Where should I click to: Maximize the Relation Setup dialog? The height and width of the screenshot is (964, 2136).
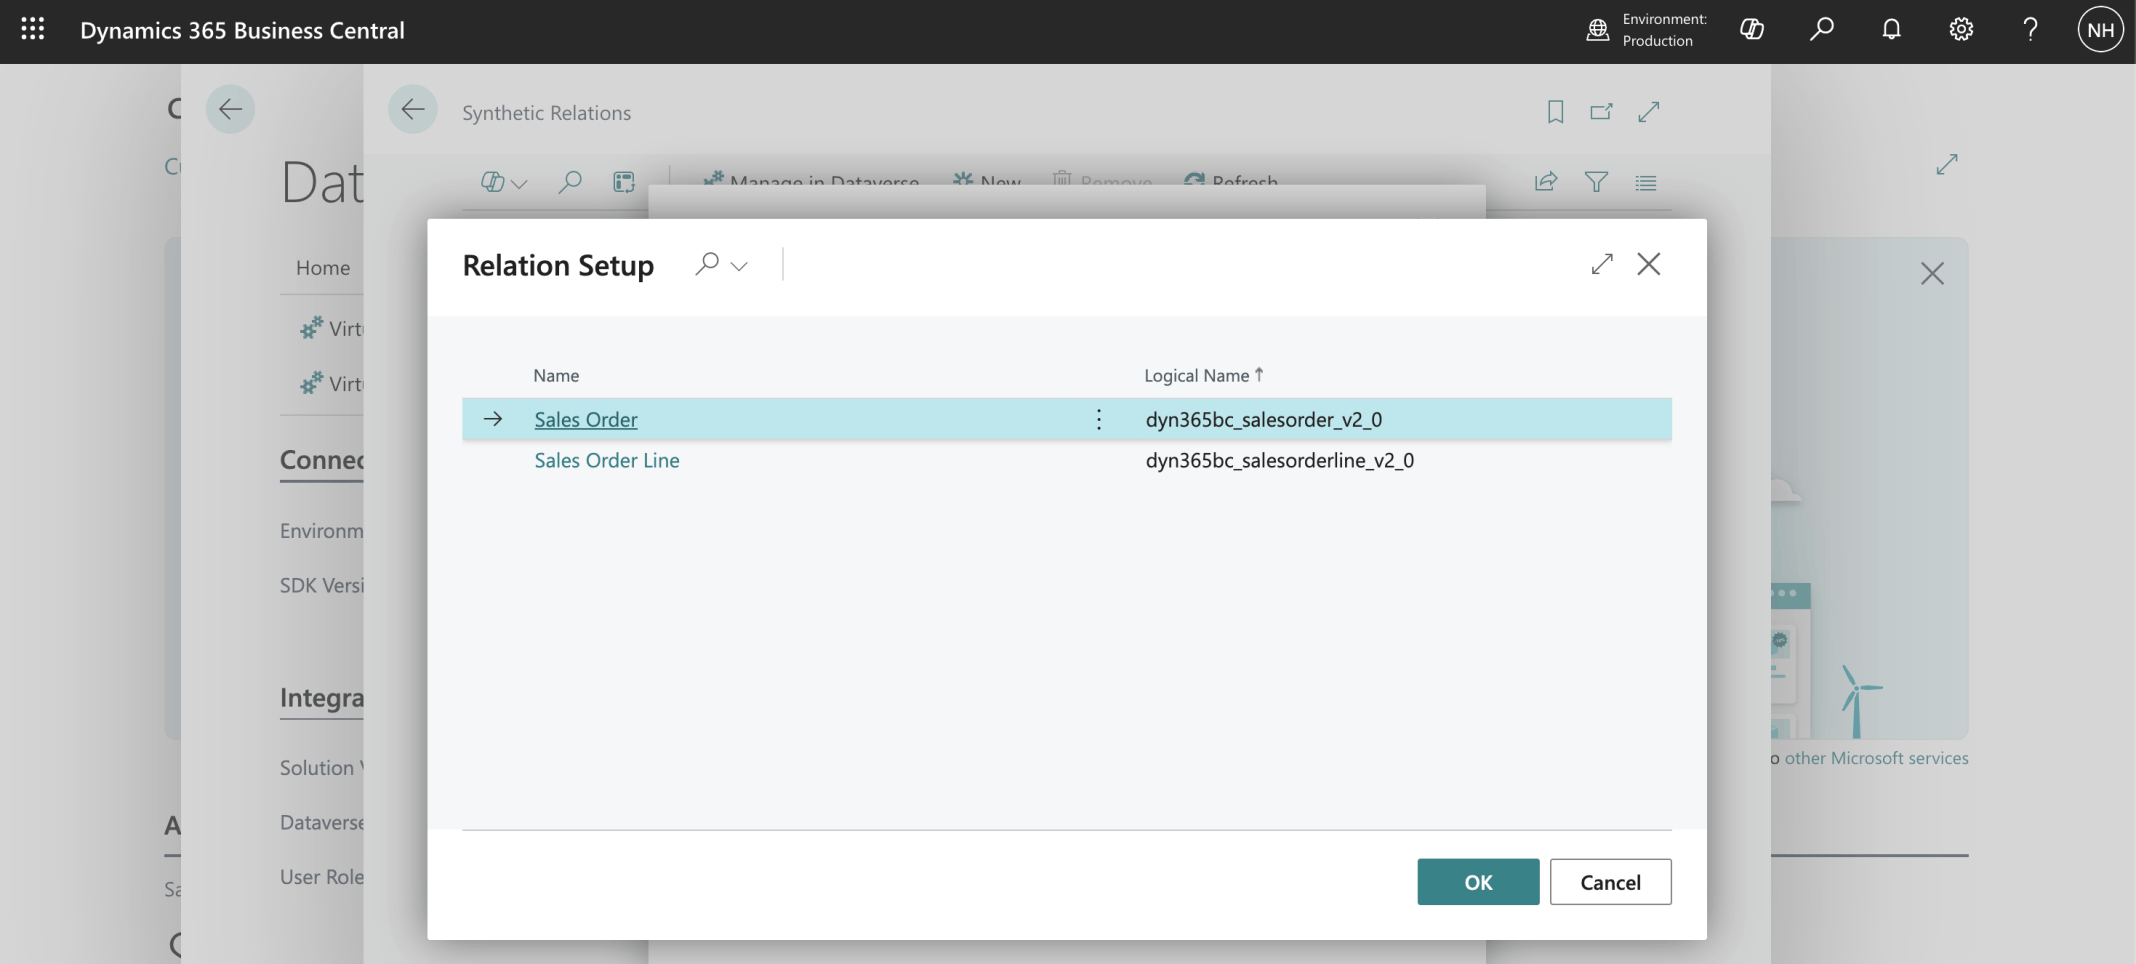pos(1602,264)
